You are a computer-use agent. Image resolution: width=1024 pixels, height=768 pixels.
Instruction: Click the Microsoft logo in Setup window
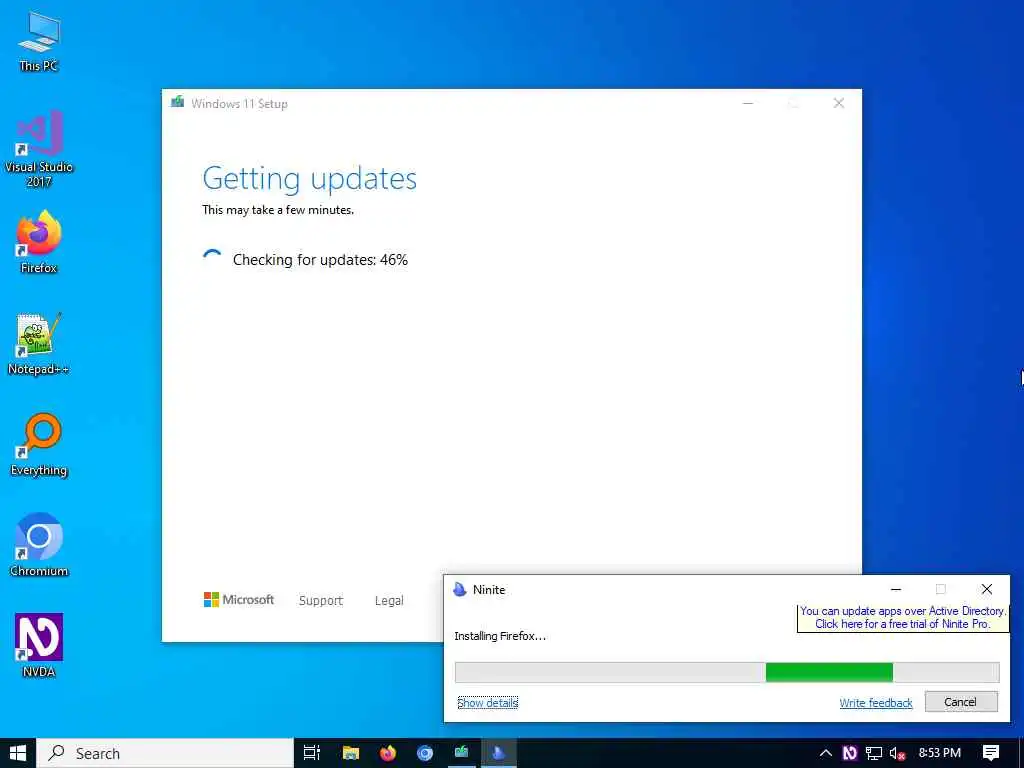click(x=239, y=600)
